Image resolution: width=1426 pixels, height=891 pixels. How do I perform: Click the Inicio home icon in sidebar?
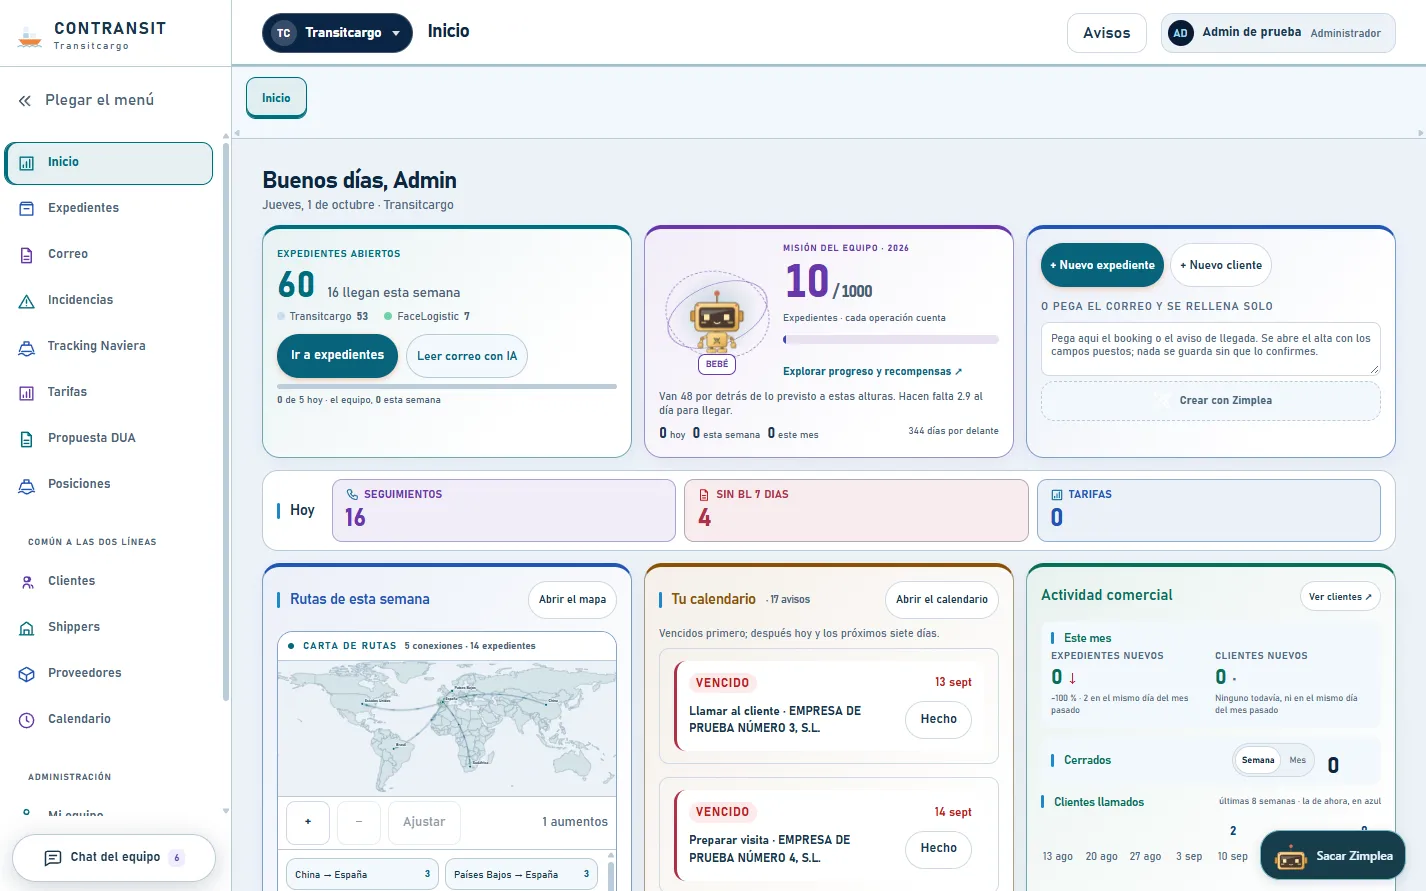27,163
